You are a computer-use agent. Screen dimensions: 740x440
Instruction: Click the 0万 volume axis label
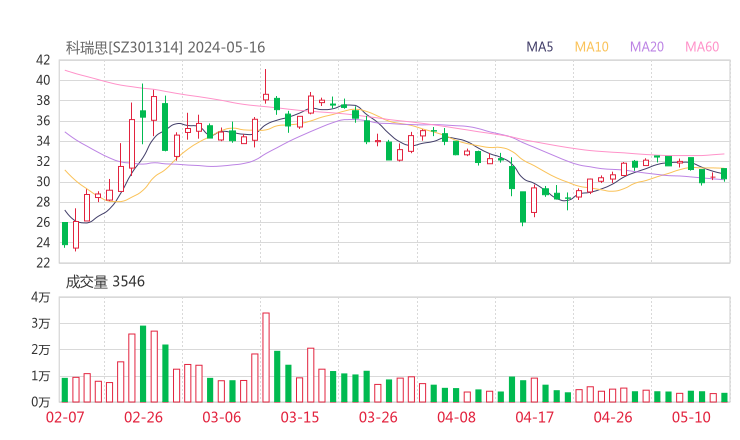point(41,402)
